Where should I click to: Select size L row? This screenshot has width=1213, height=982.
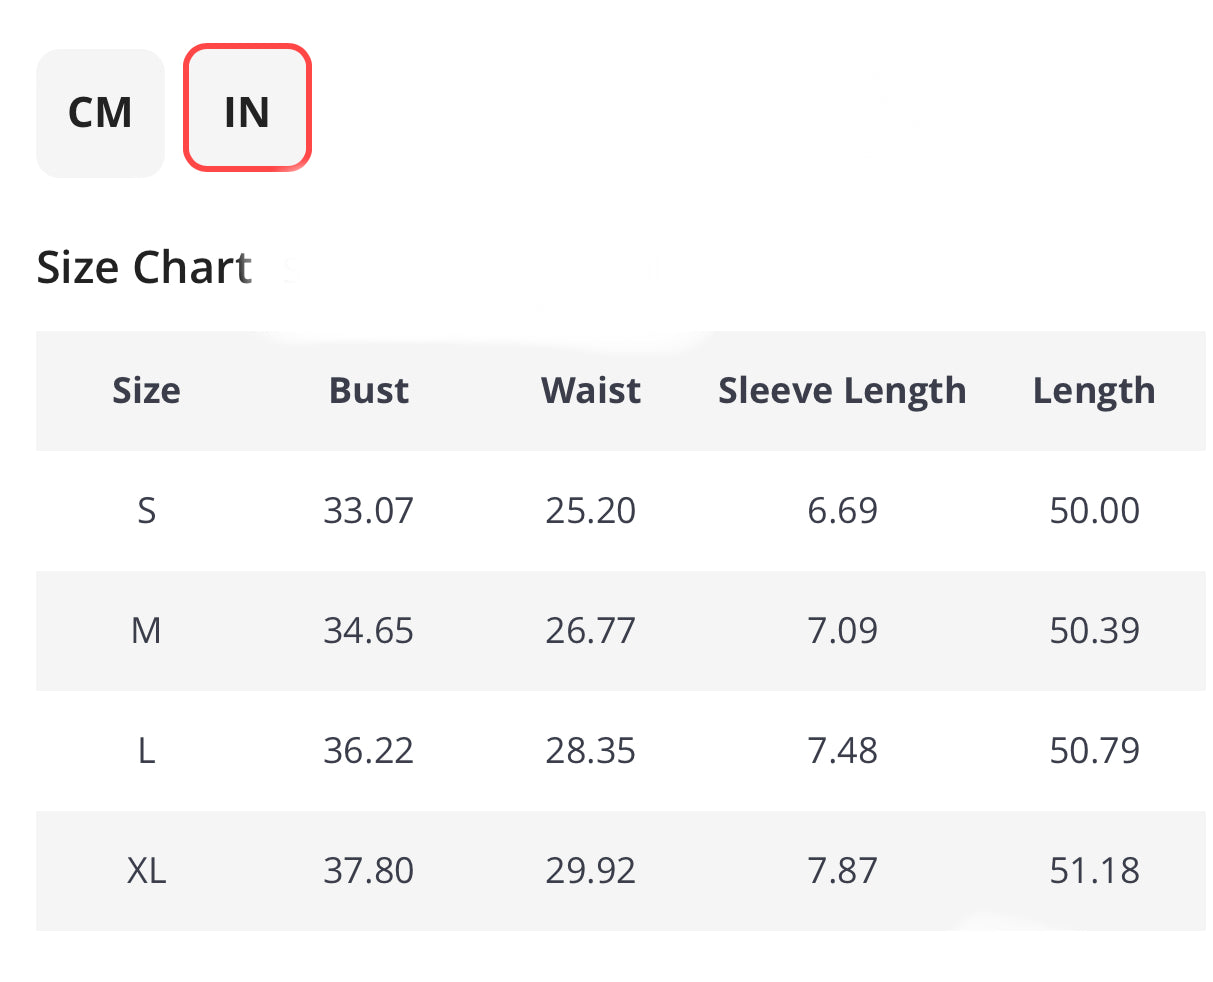[146, 751]
